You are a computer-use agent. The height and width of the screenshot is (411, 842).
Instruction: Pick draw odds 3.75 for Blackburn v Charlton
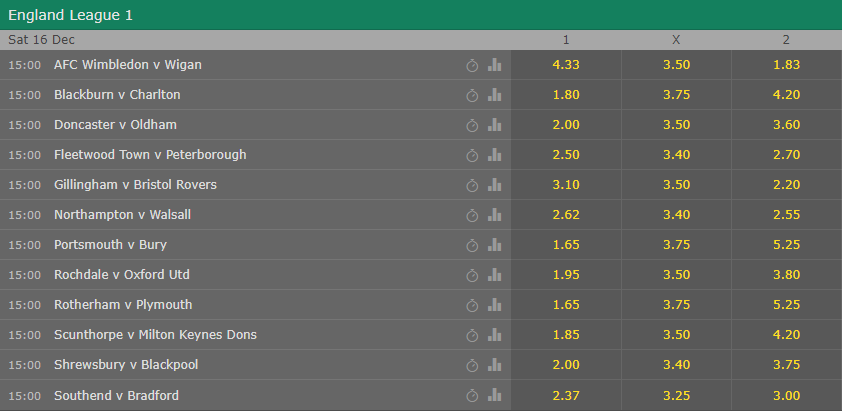coord(676,95)
